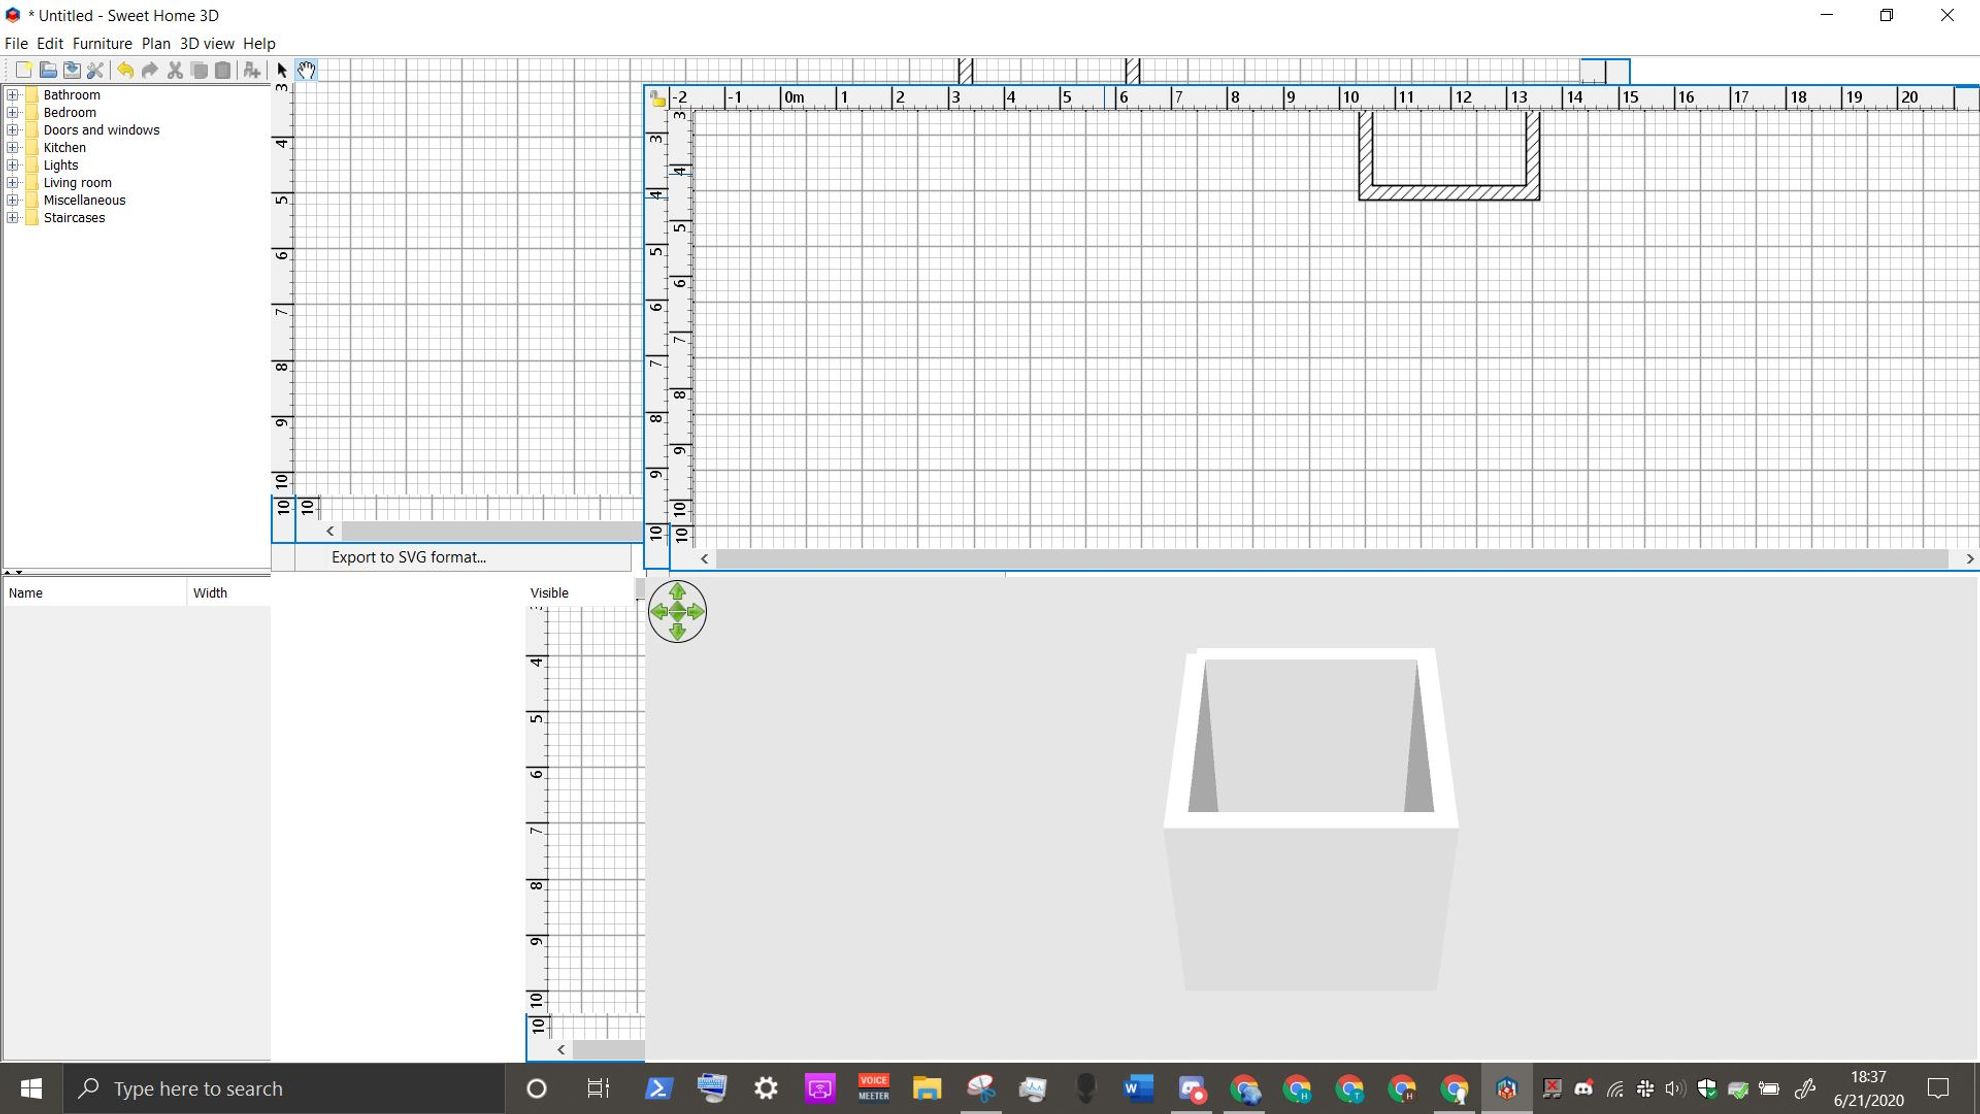This screenshot has width=1980, height=1114.
Task: Click the Redo arrow icon
Action: point(149,70)
